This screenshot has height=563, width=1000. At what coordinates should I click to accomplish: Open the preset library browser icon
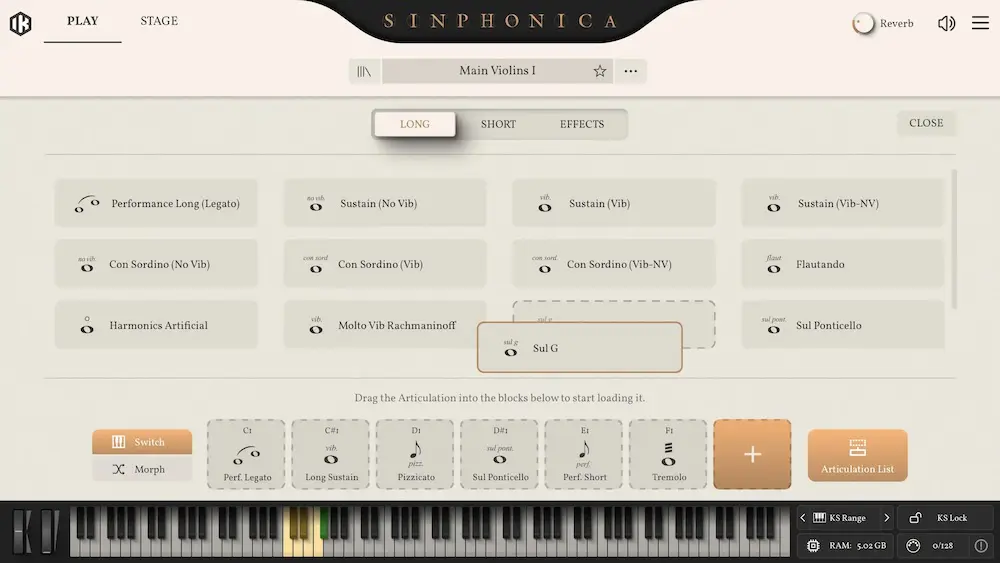click(364, 71)
